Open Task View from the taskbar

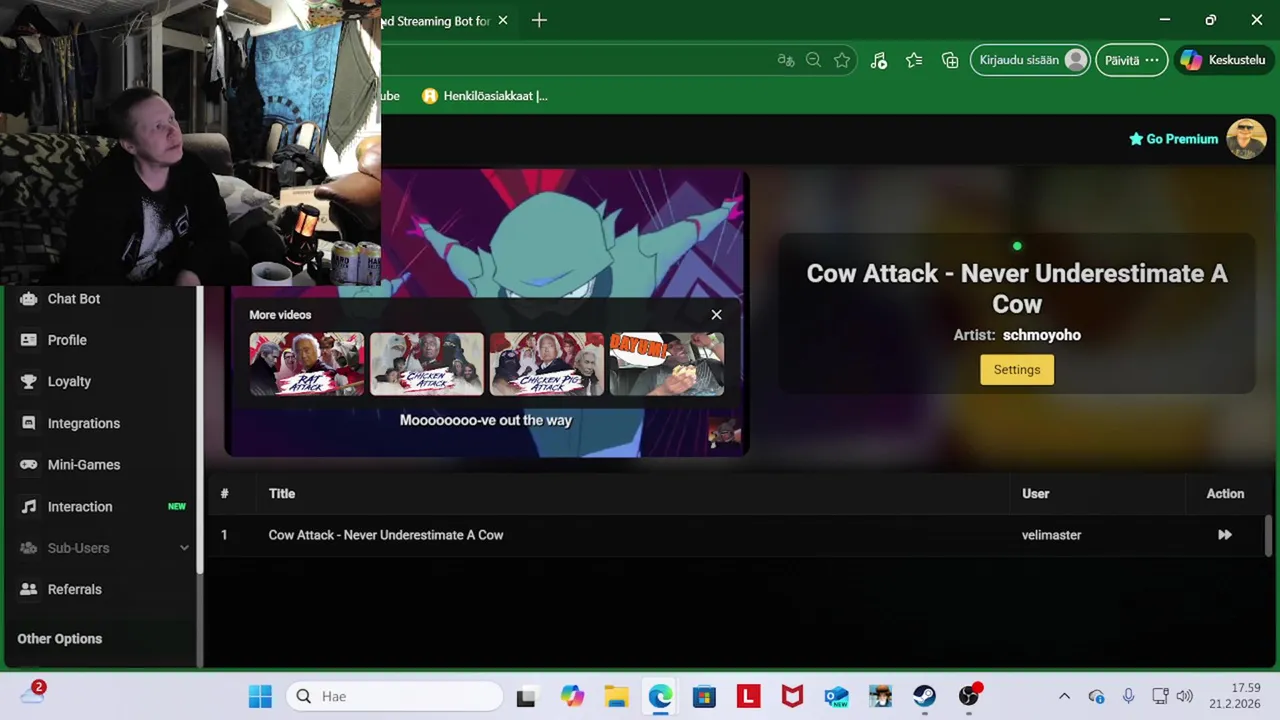526,696
